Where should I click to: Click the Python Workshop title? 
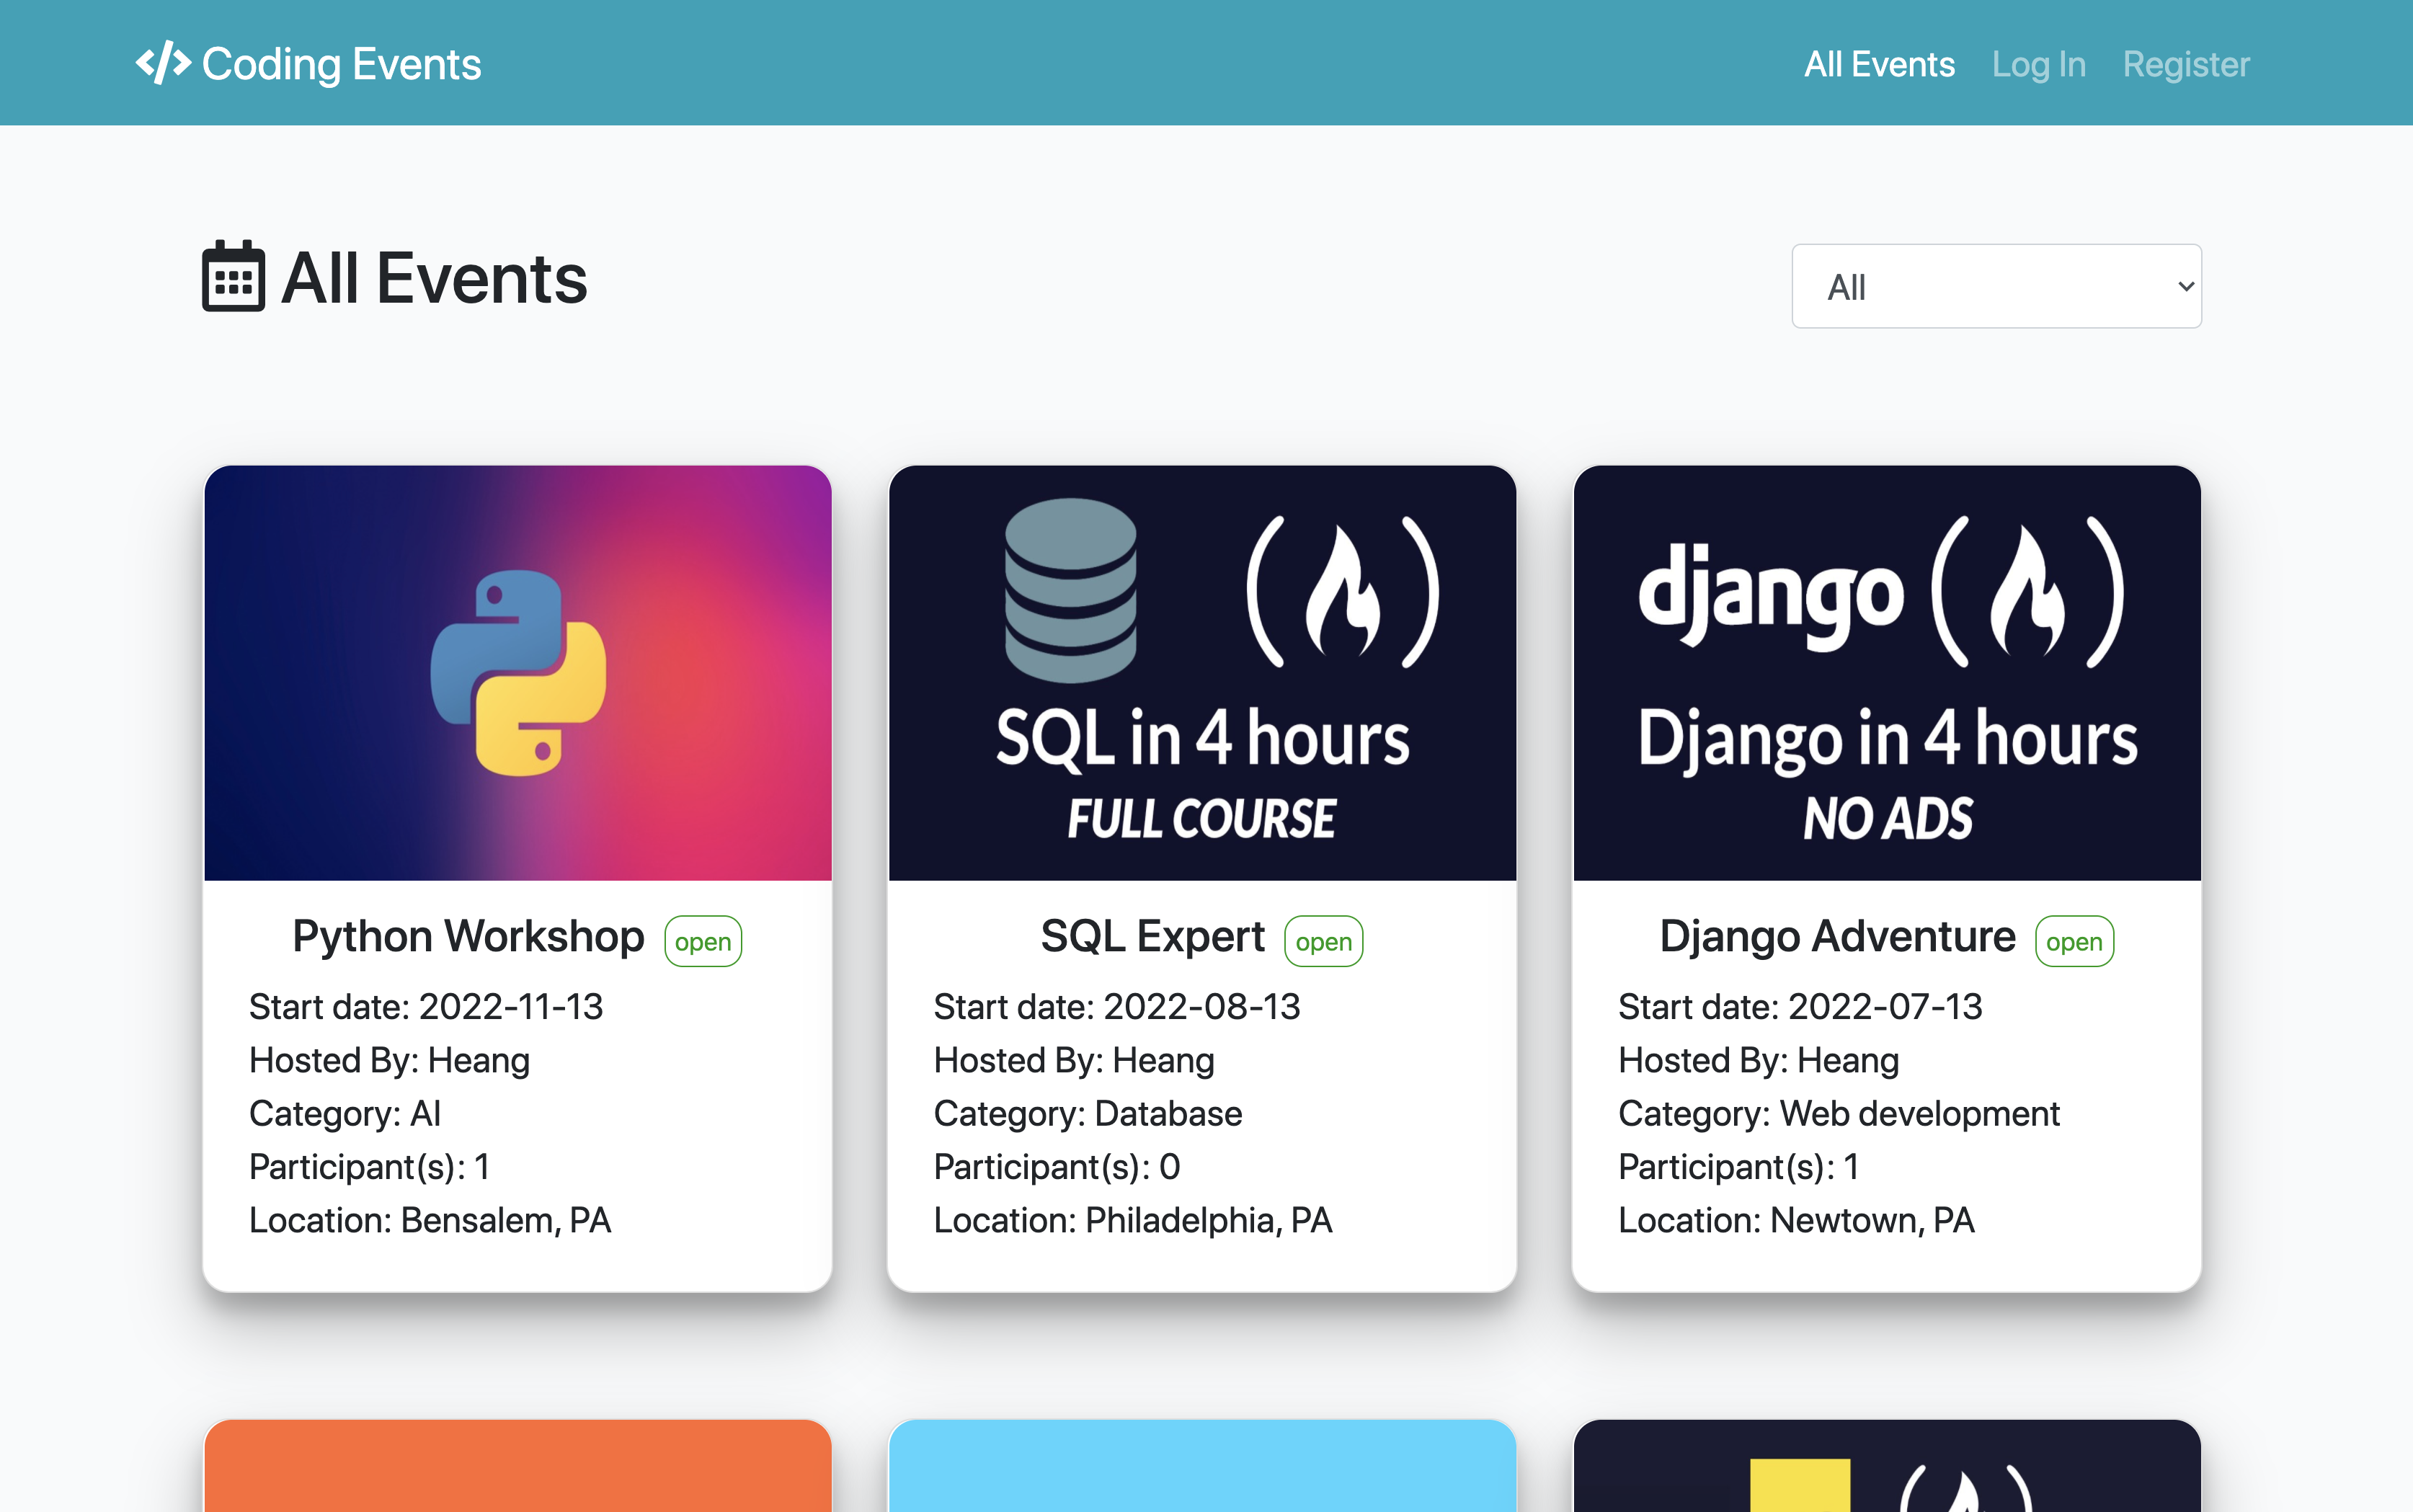coord(468,937)
